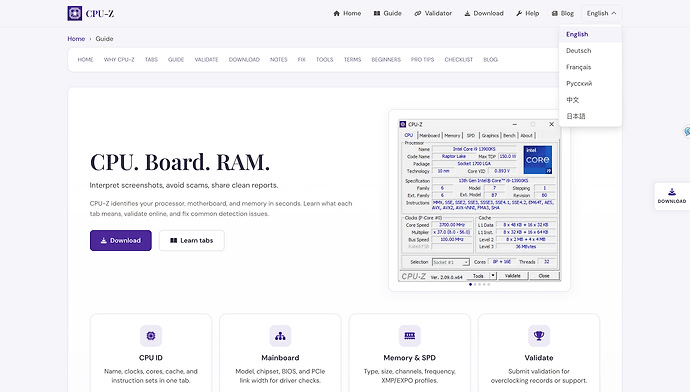Viewport: 690px width, 392px height.
Task: Click the Mainboard hierarchy icon
Action: tap(280, 336)
